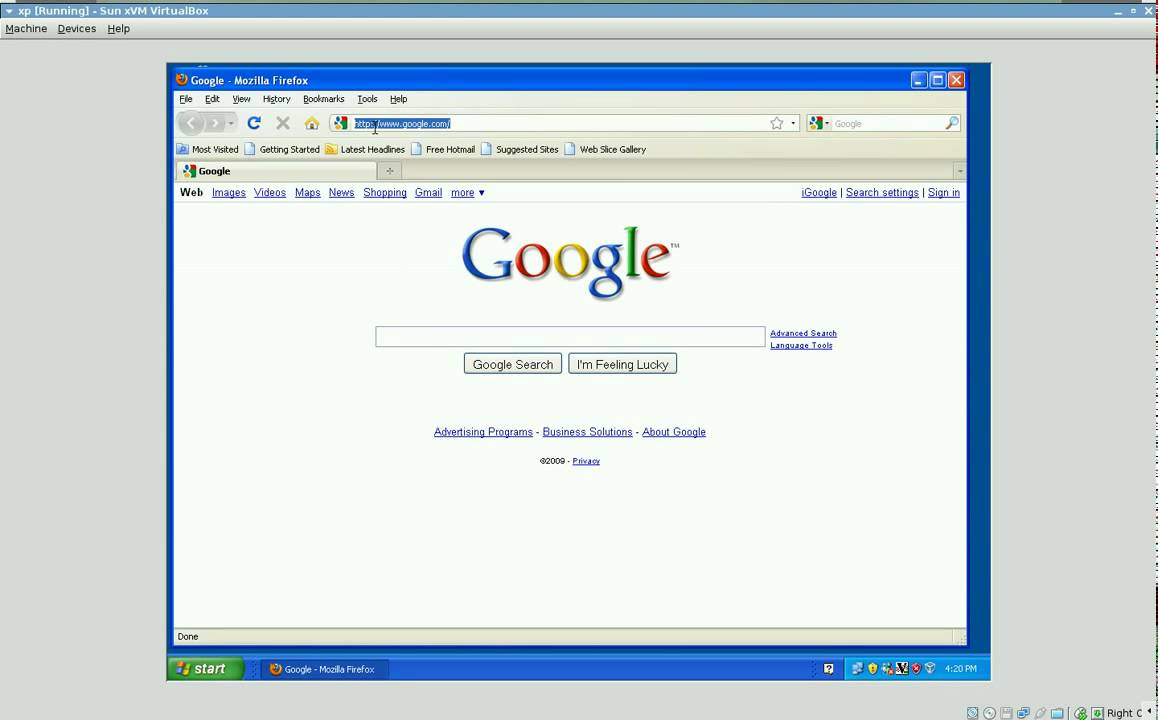Image resolution: width=1158 pixels, height=720 pixels.
Task: Click the Firefox back arrow button
Action: pos(190,123)
